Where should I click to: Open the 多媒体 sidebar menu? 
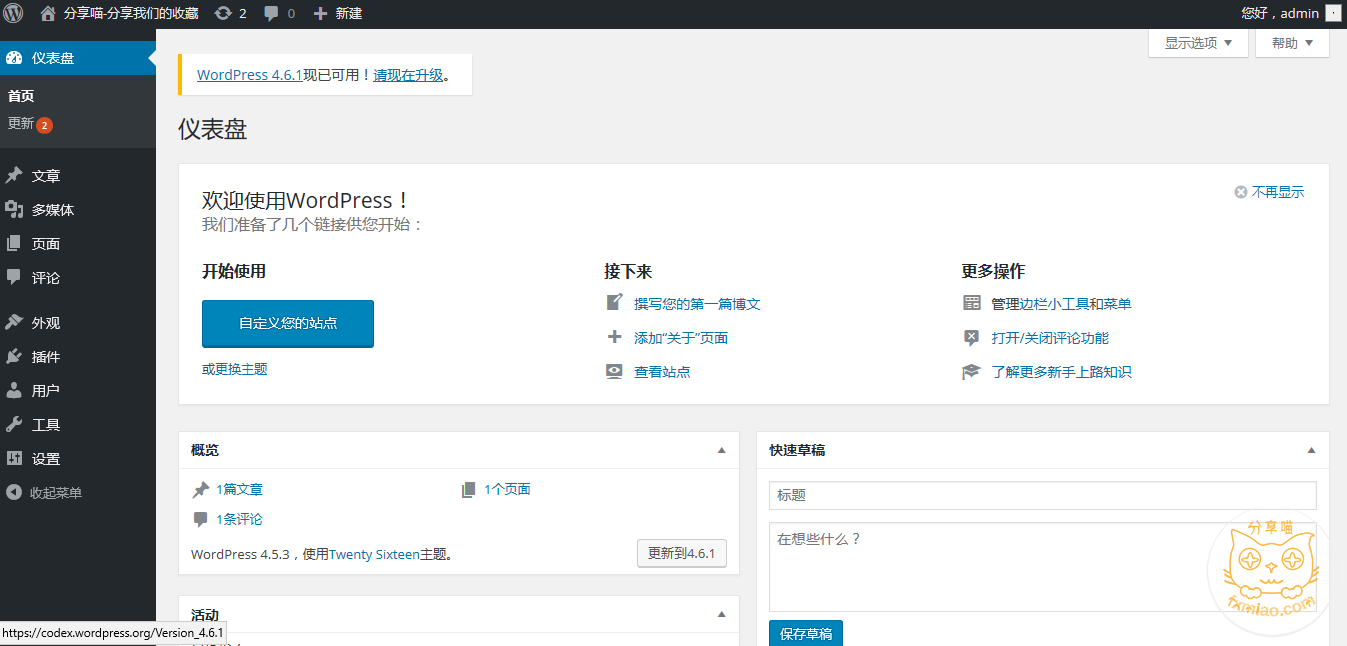78,210
